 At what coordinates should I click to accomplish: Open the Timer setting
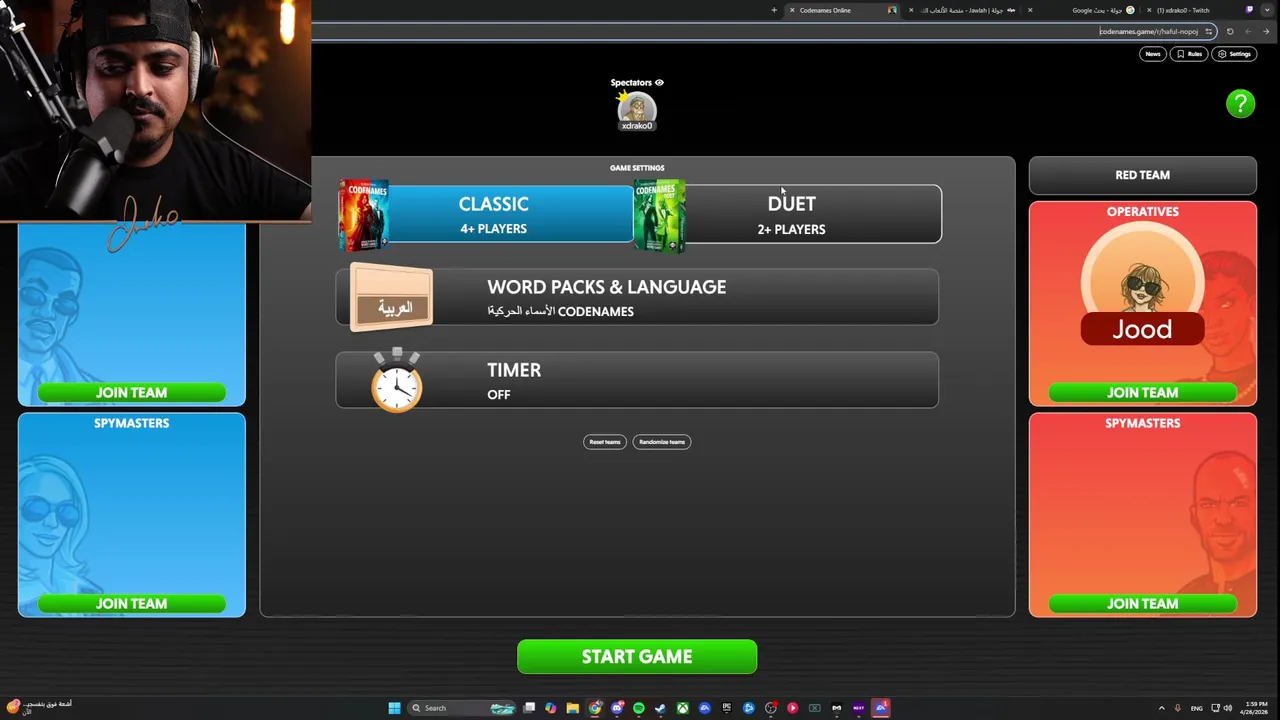tap(637, 380)
